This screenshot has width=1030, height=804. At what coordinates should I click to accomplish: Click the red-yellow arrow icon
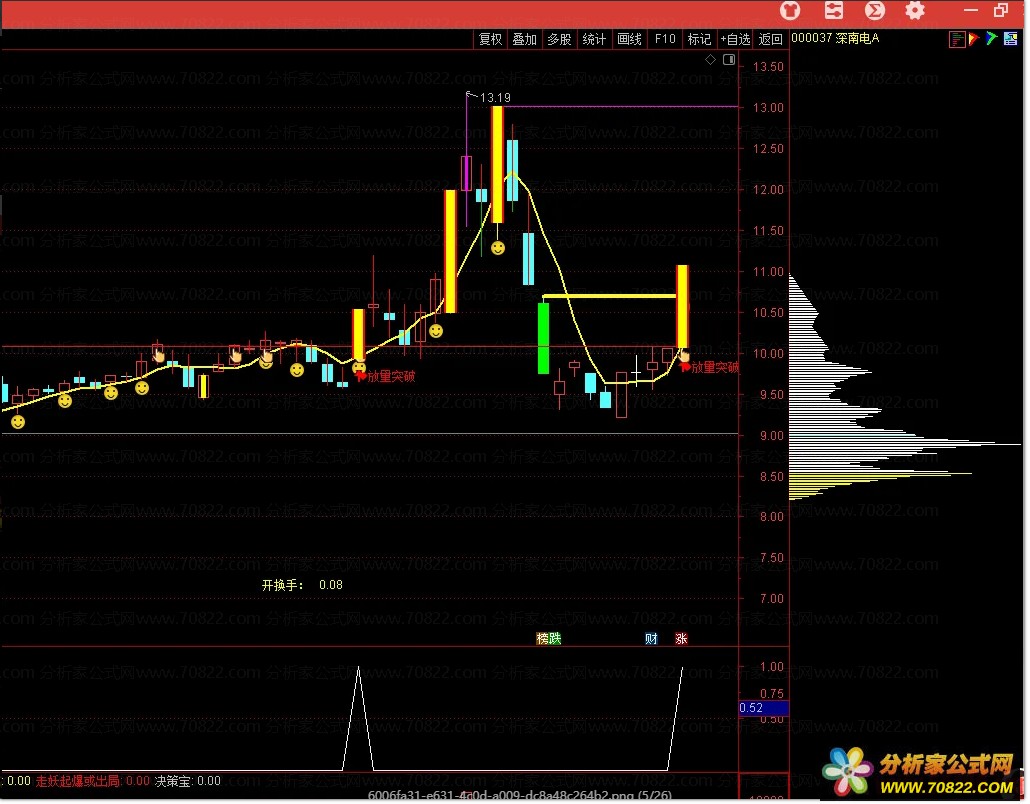(974, 39)
